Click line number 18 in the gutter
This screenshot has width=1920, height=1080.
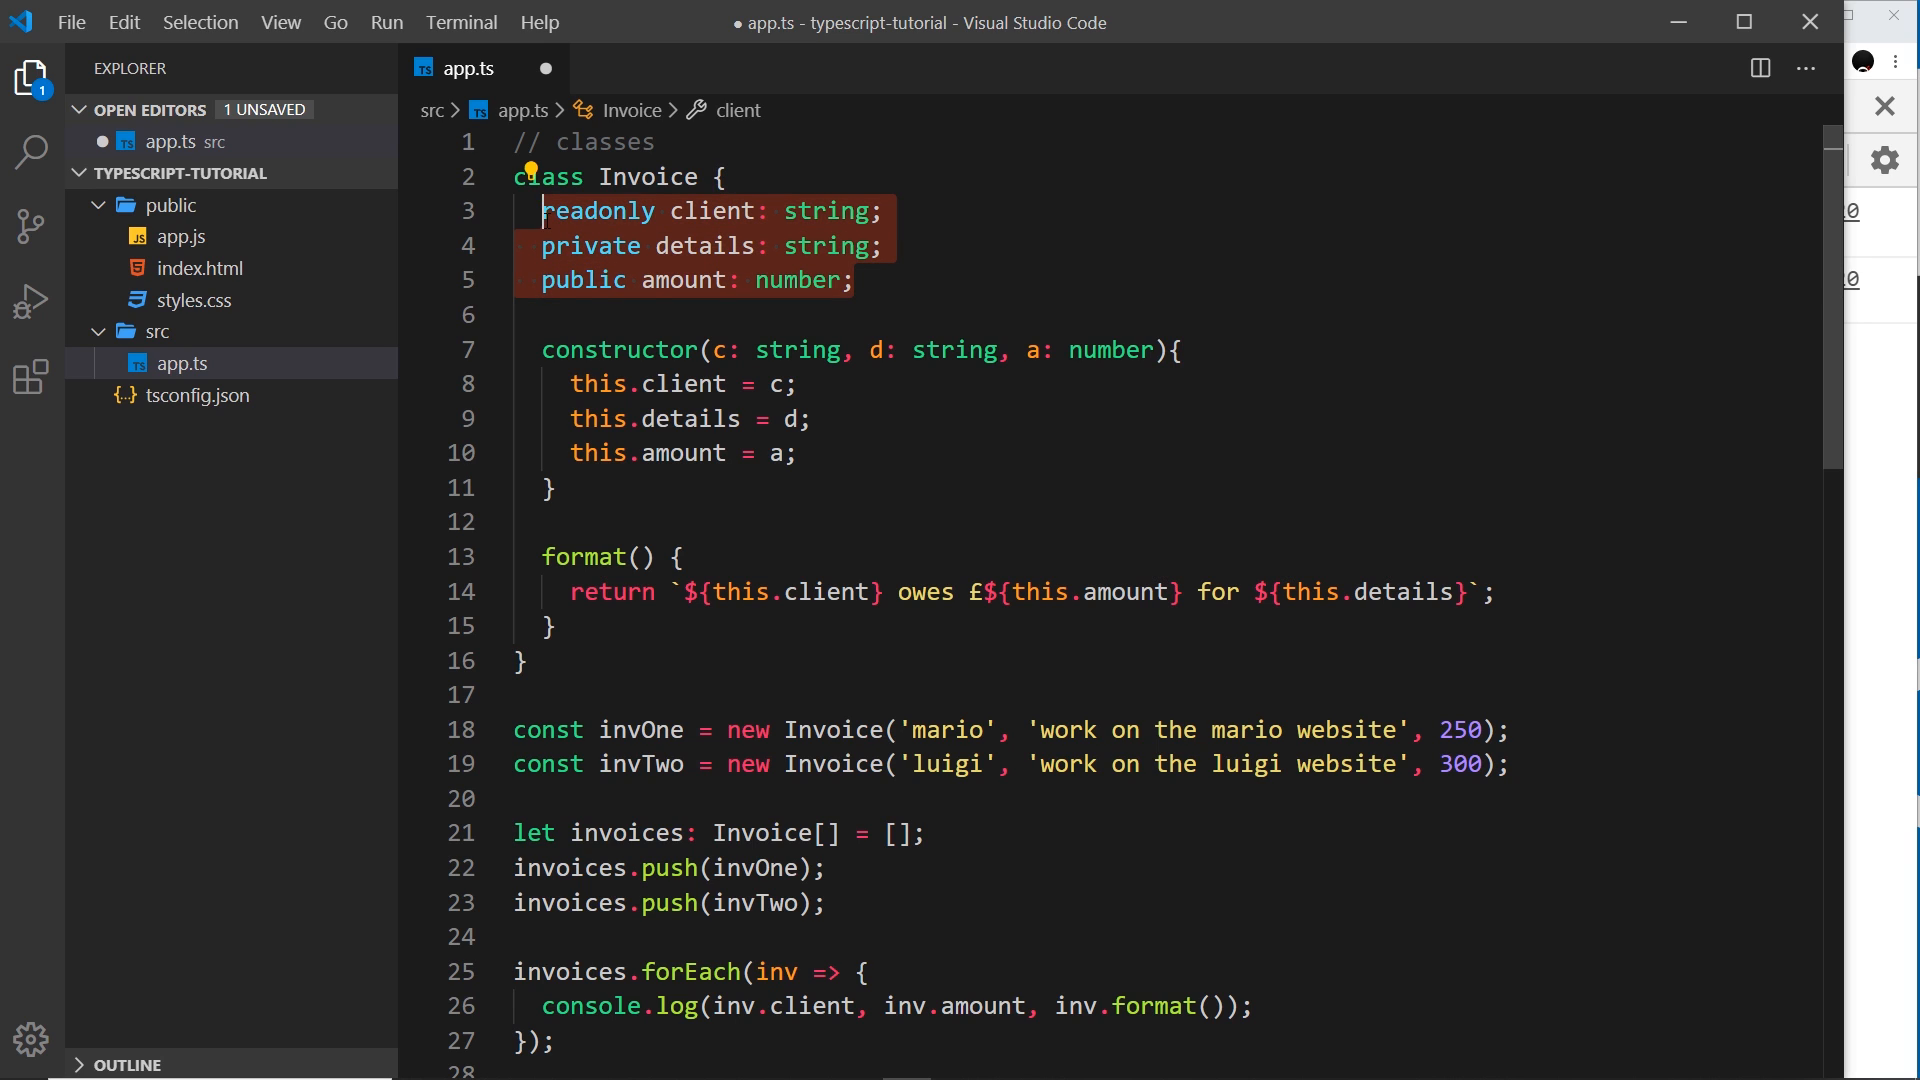(x=461, y=730)
